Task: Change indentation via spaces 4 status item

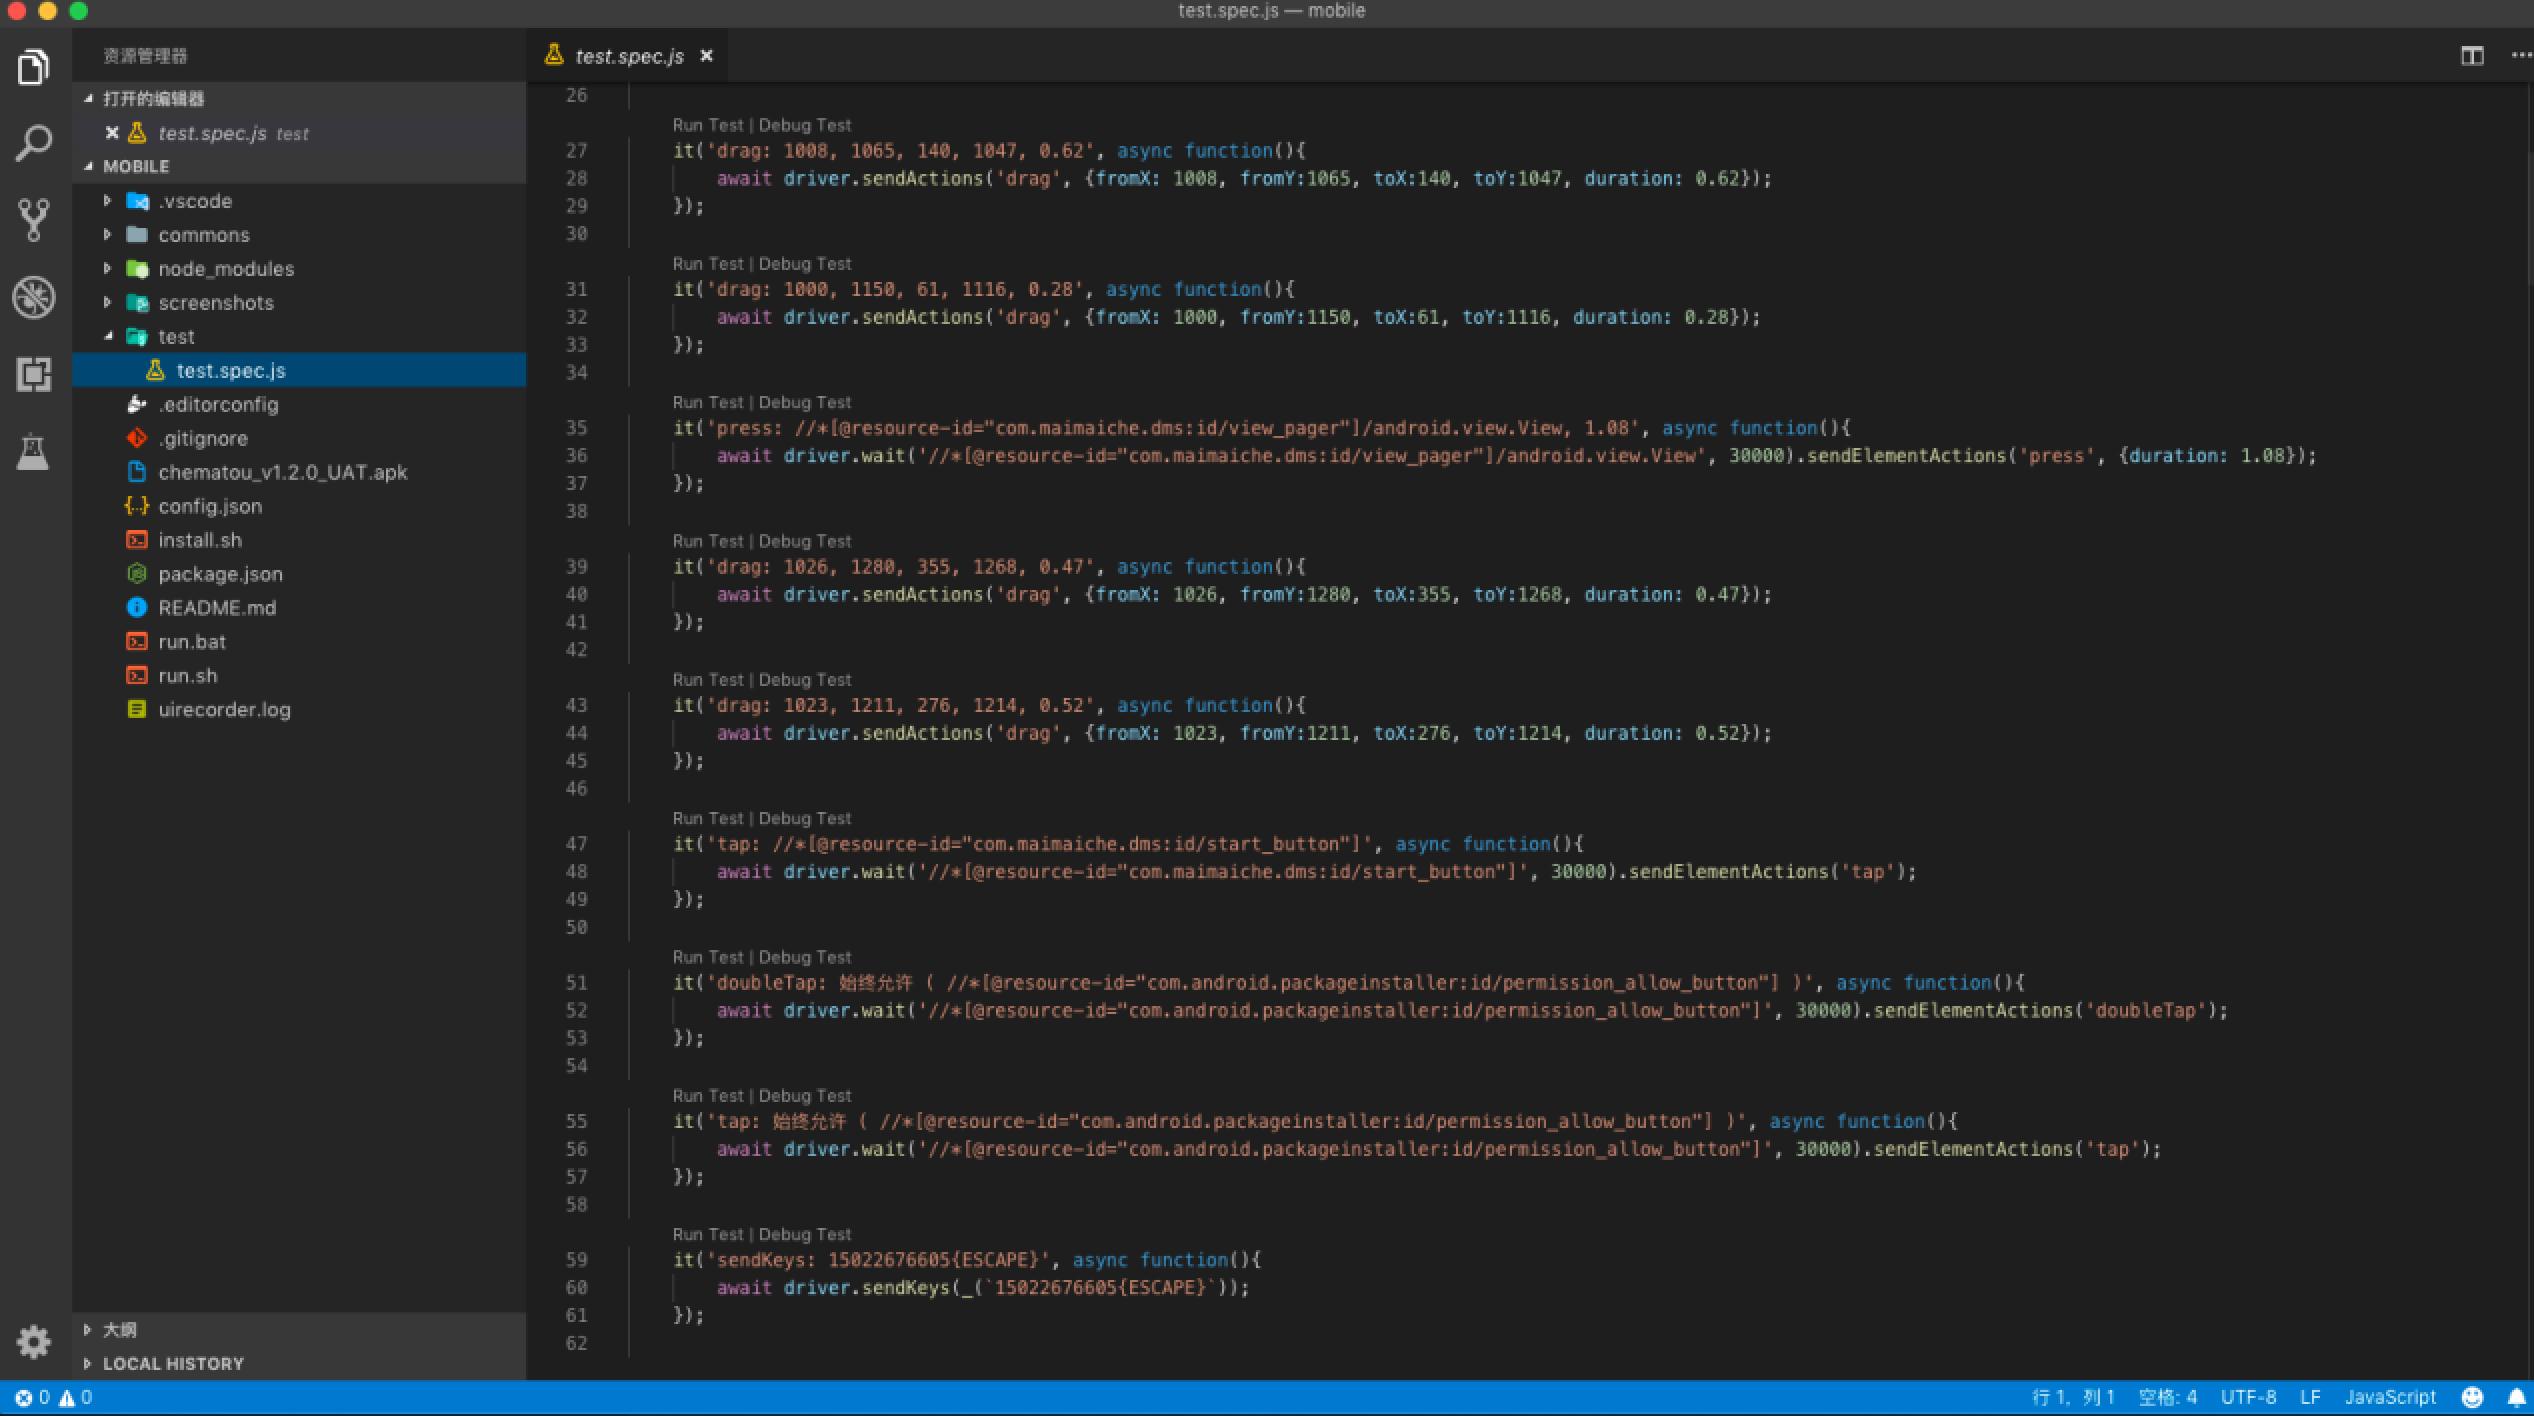Action: point(2167,1397)
